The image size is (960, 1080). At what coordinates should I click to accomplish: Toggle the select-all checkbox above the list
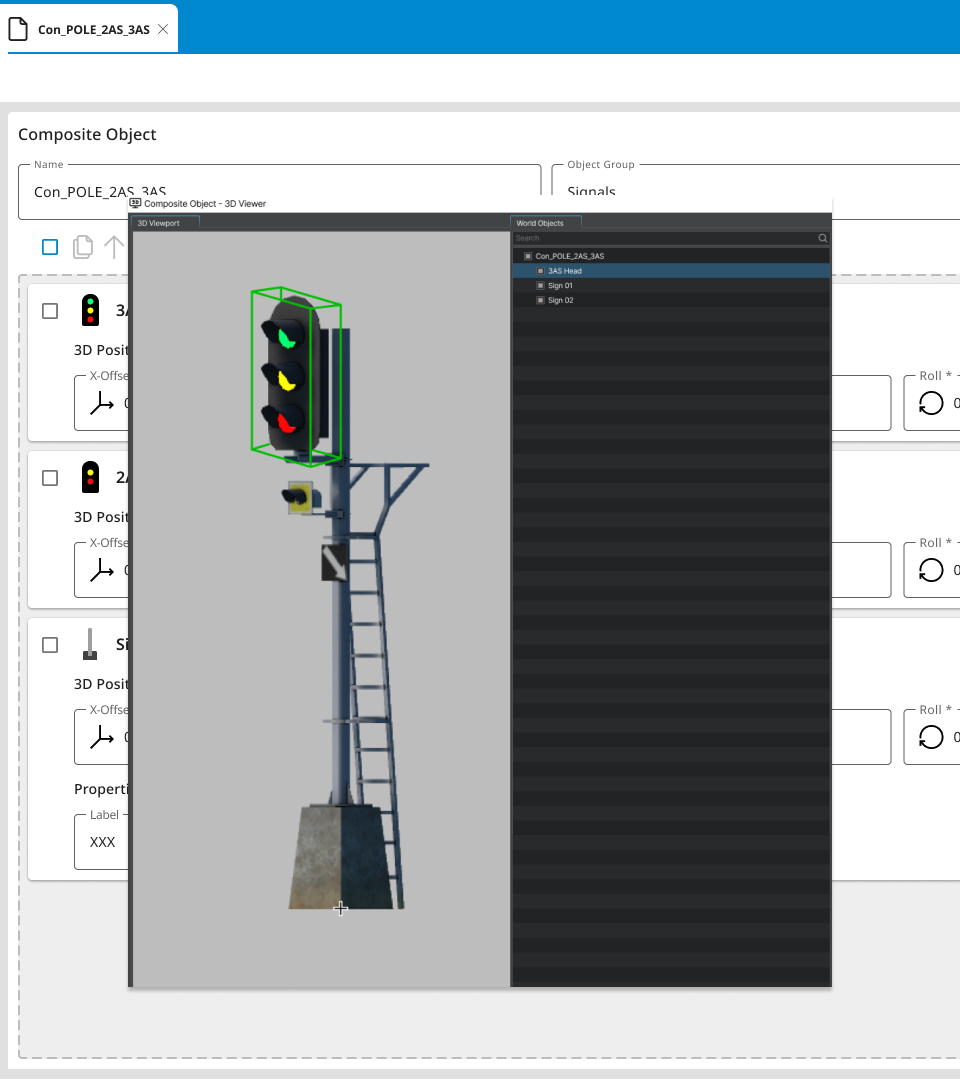[x=50, y=247]
